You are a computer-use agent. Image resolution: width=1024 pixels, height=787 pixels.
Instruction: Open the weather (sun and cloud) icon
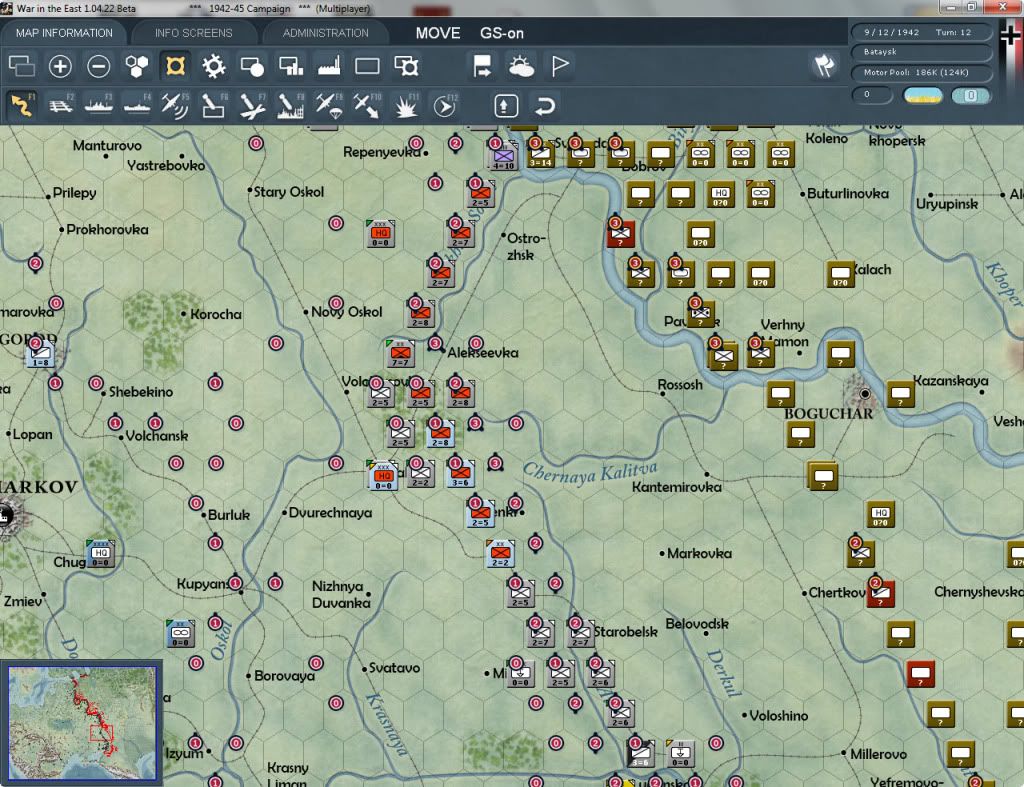coord(521,66)
